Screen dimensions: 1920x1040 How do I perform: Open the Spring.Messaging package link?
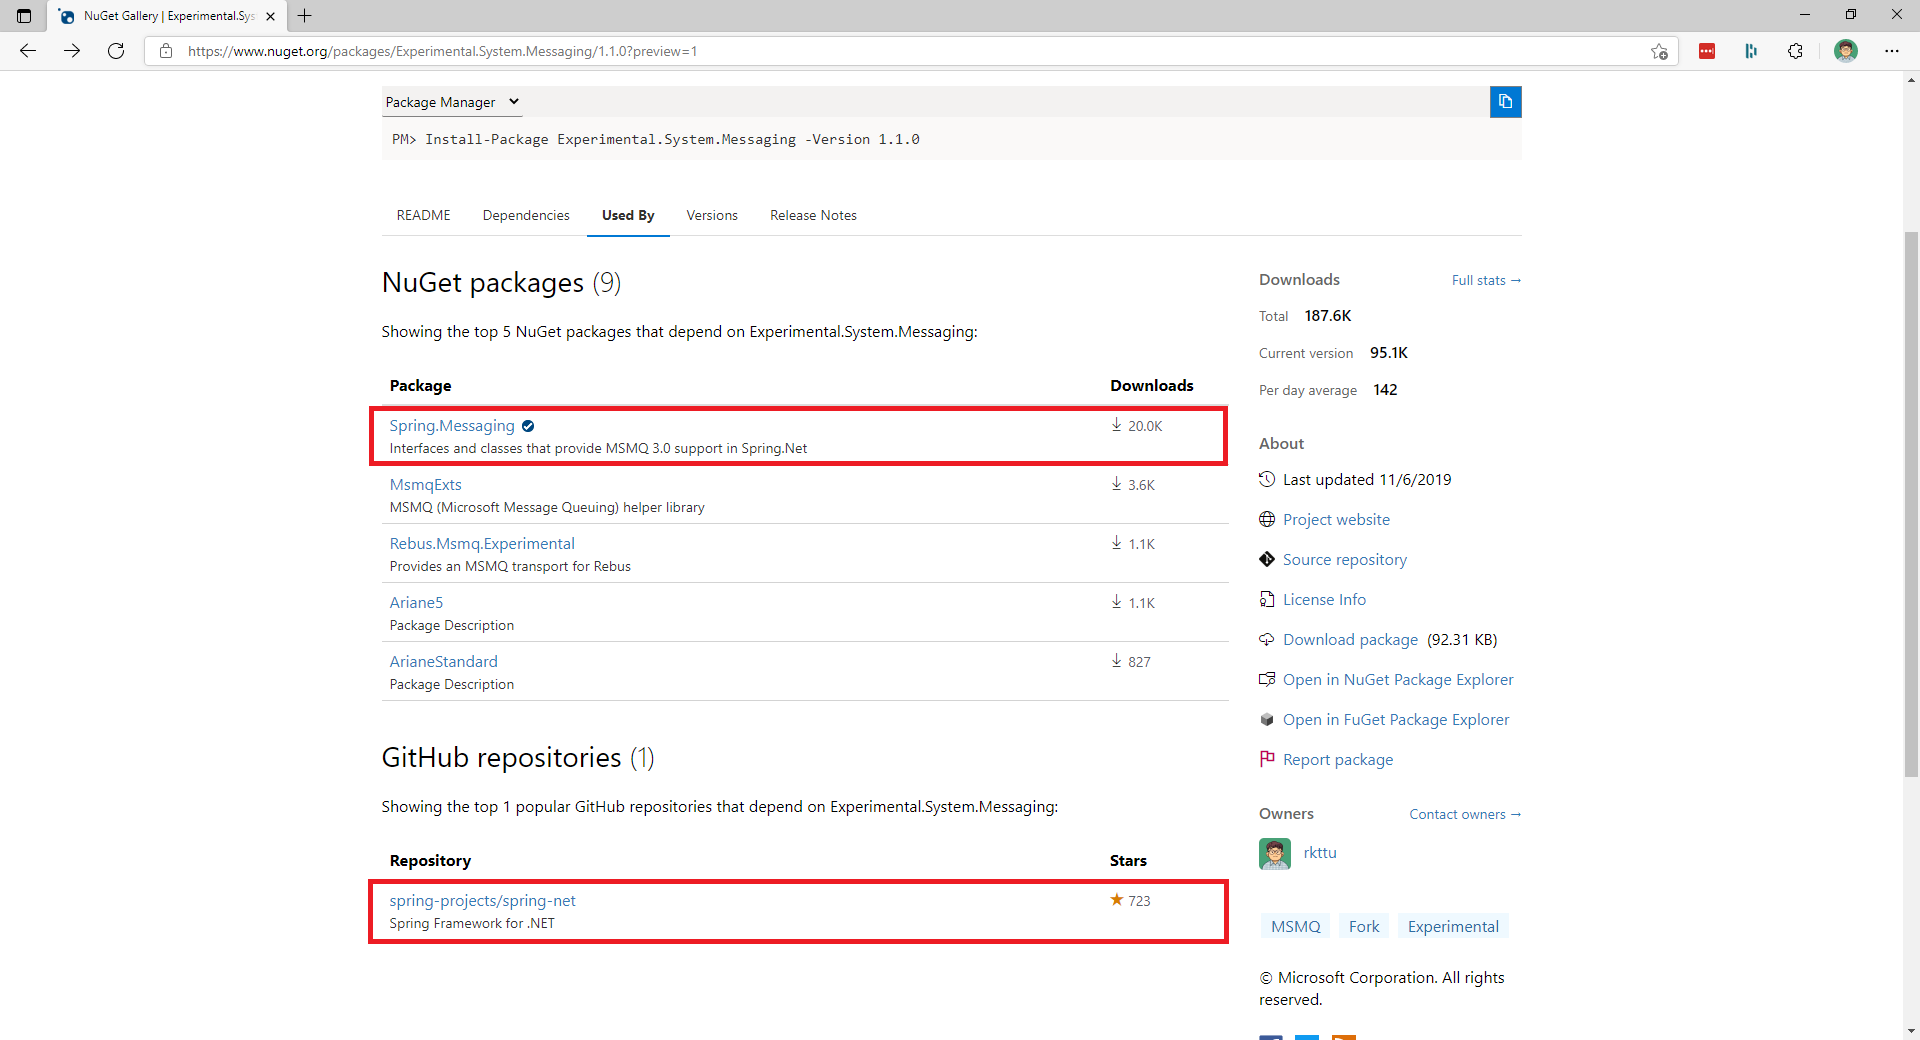(452, 426)
